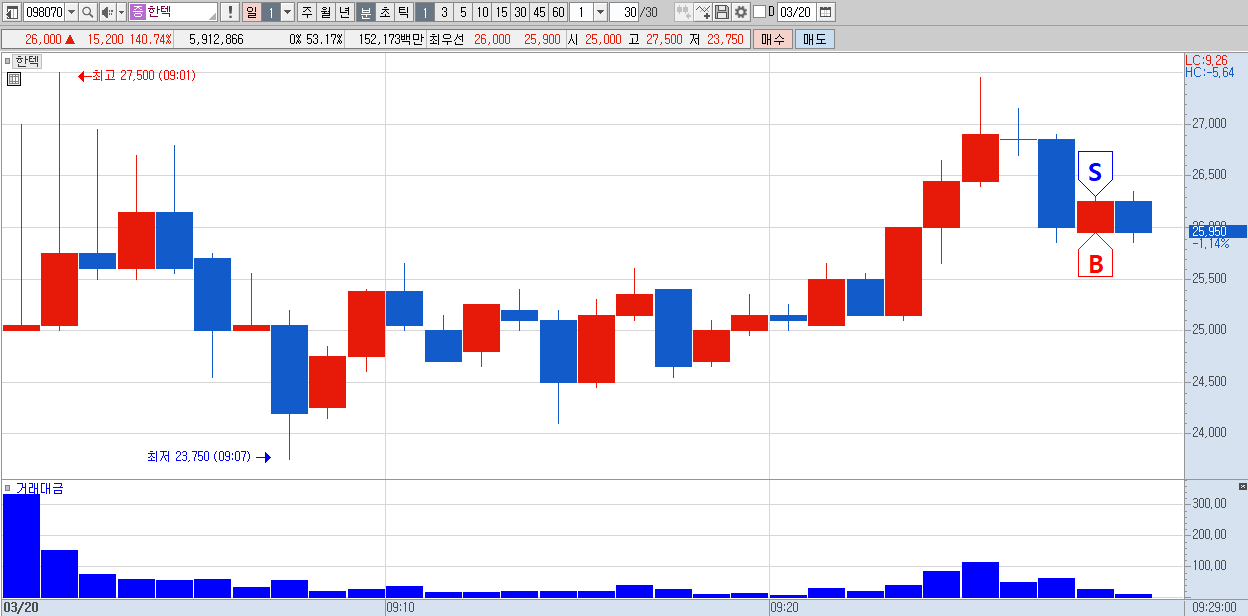Select 주 weekly chart tab
This screenshot has width=1248, height=616.
(307, 12)
